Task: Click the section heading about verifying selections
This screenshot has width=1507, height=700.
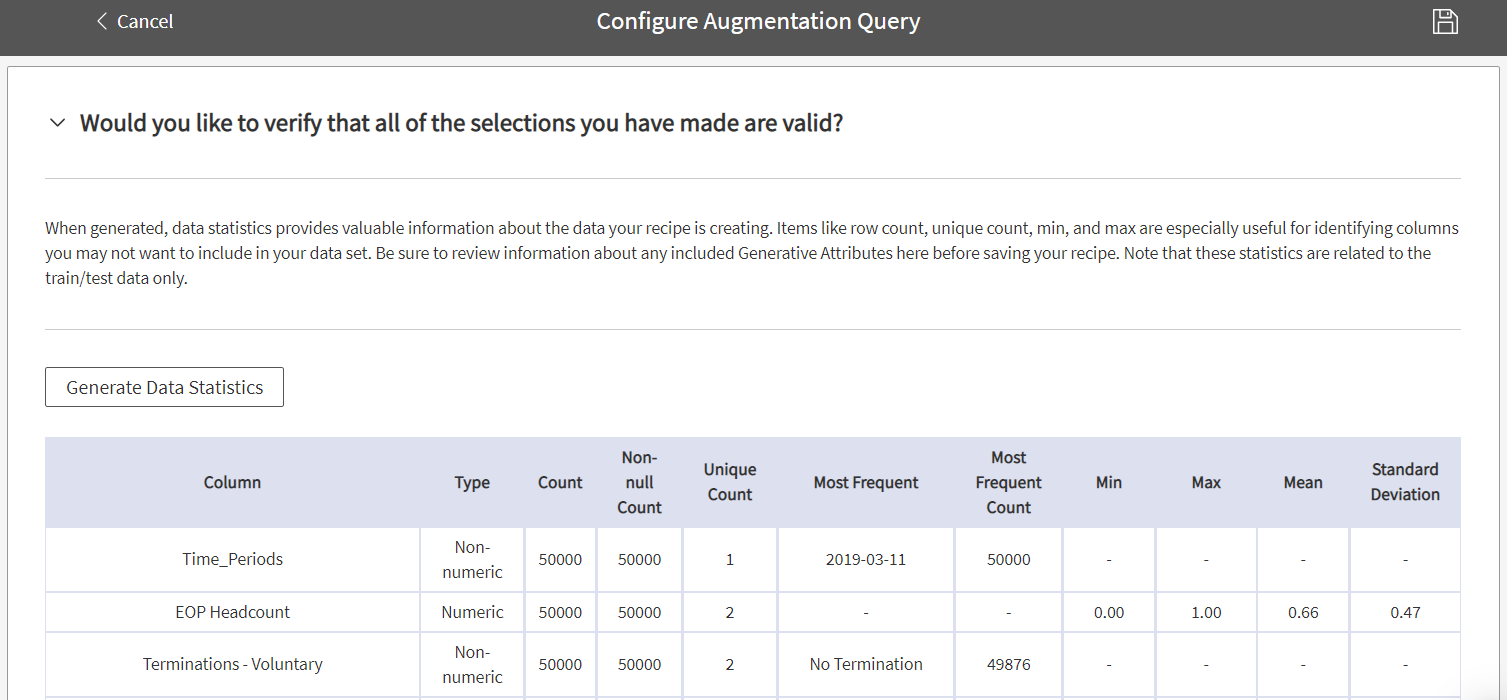Action: pyautogui.click(x=461, y=123)
